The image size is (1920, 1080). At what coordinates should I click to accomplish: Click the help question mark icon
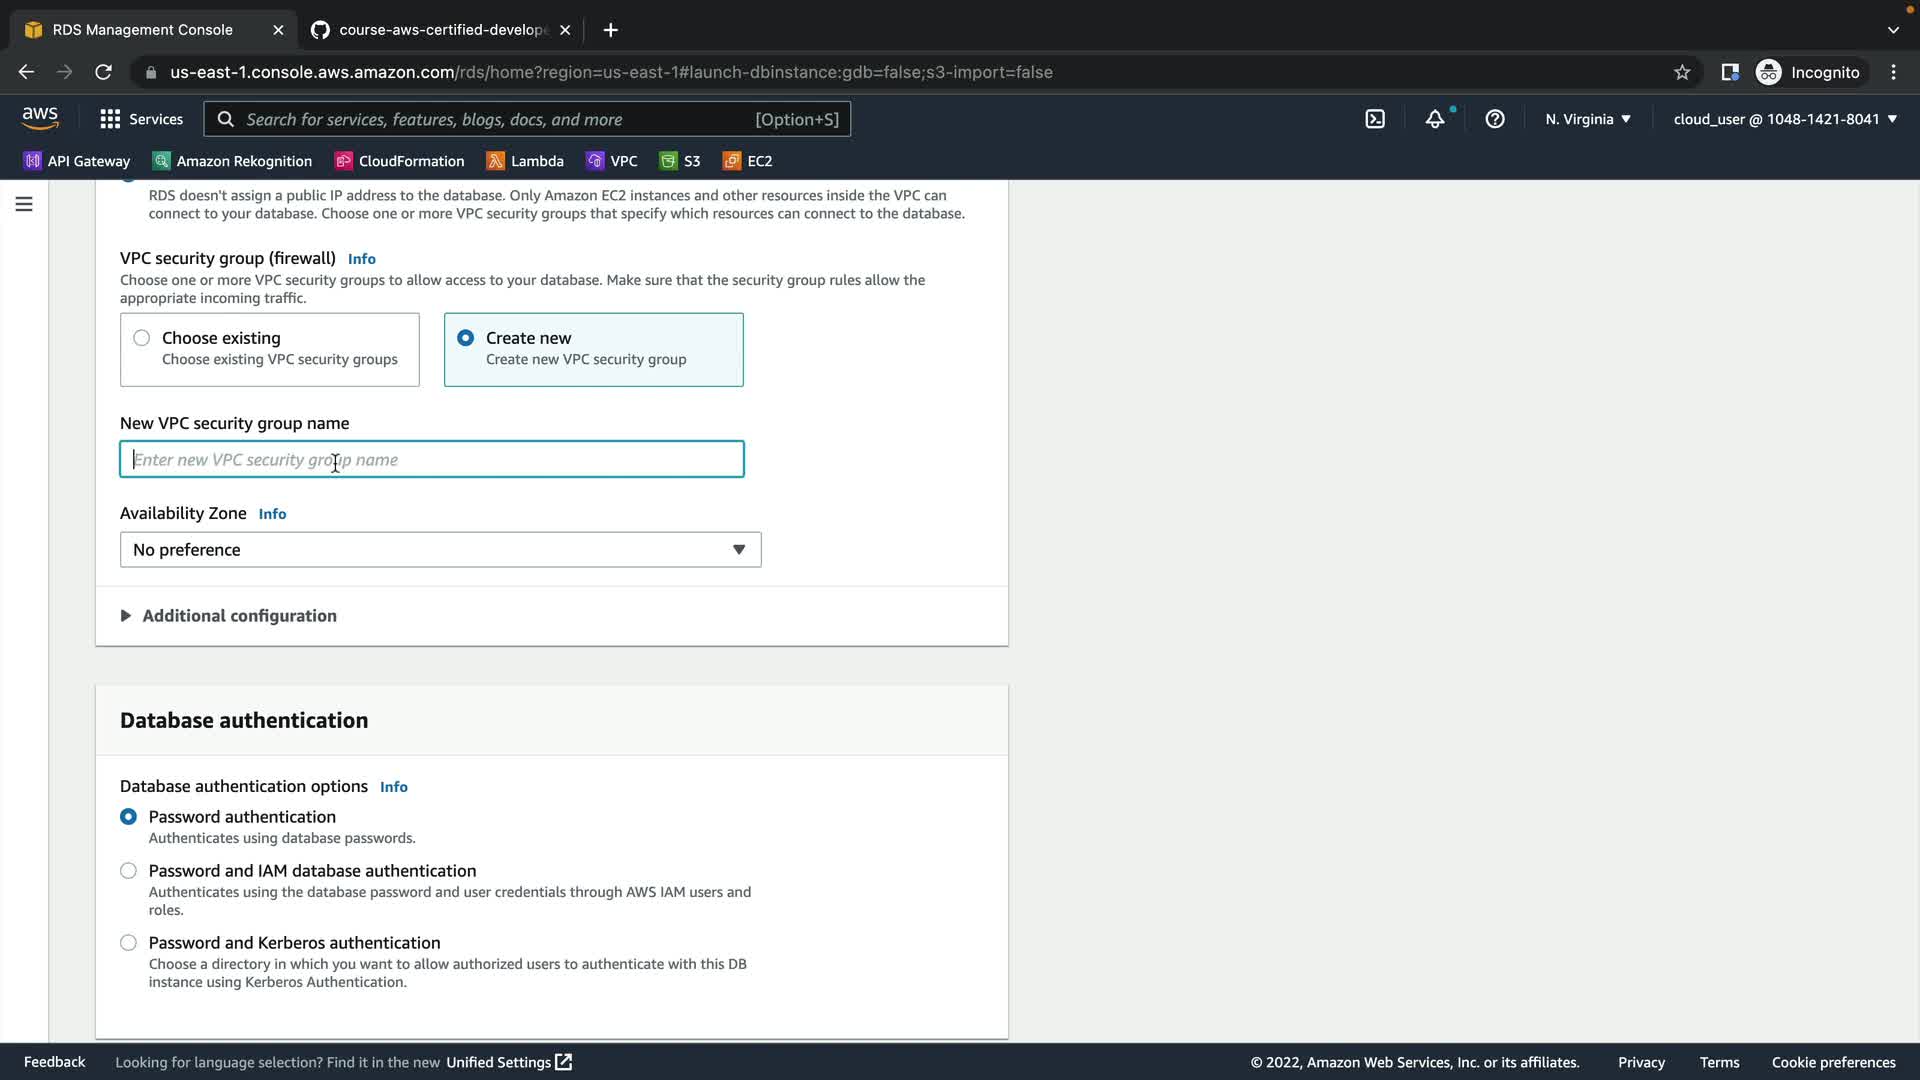point(1495,119)
